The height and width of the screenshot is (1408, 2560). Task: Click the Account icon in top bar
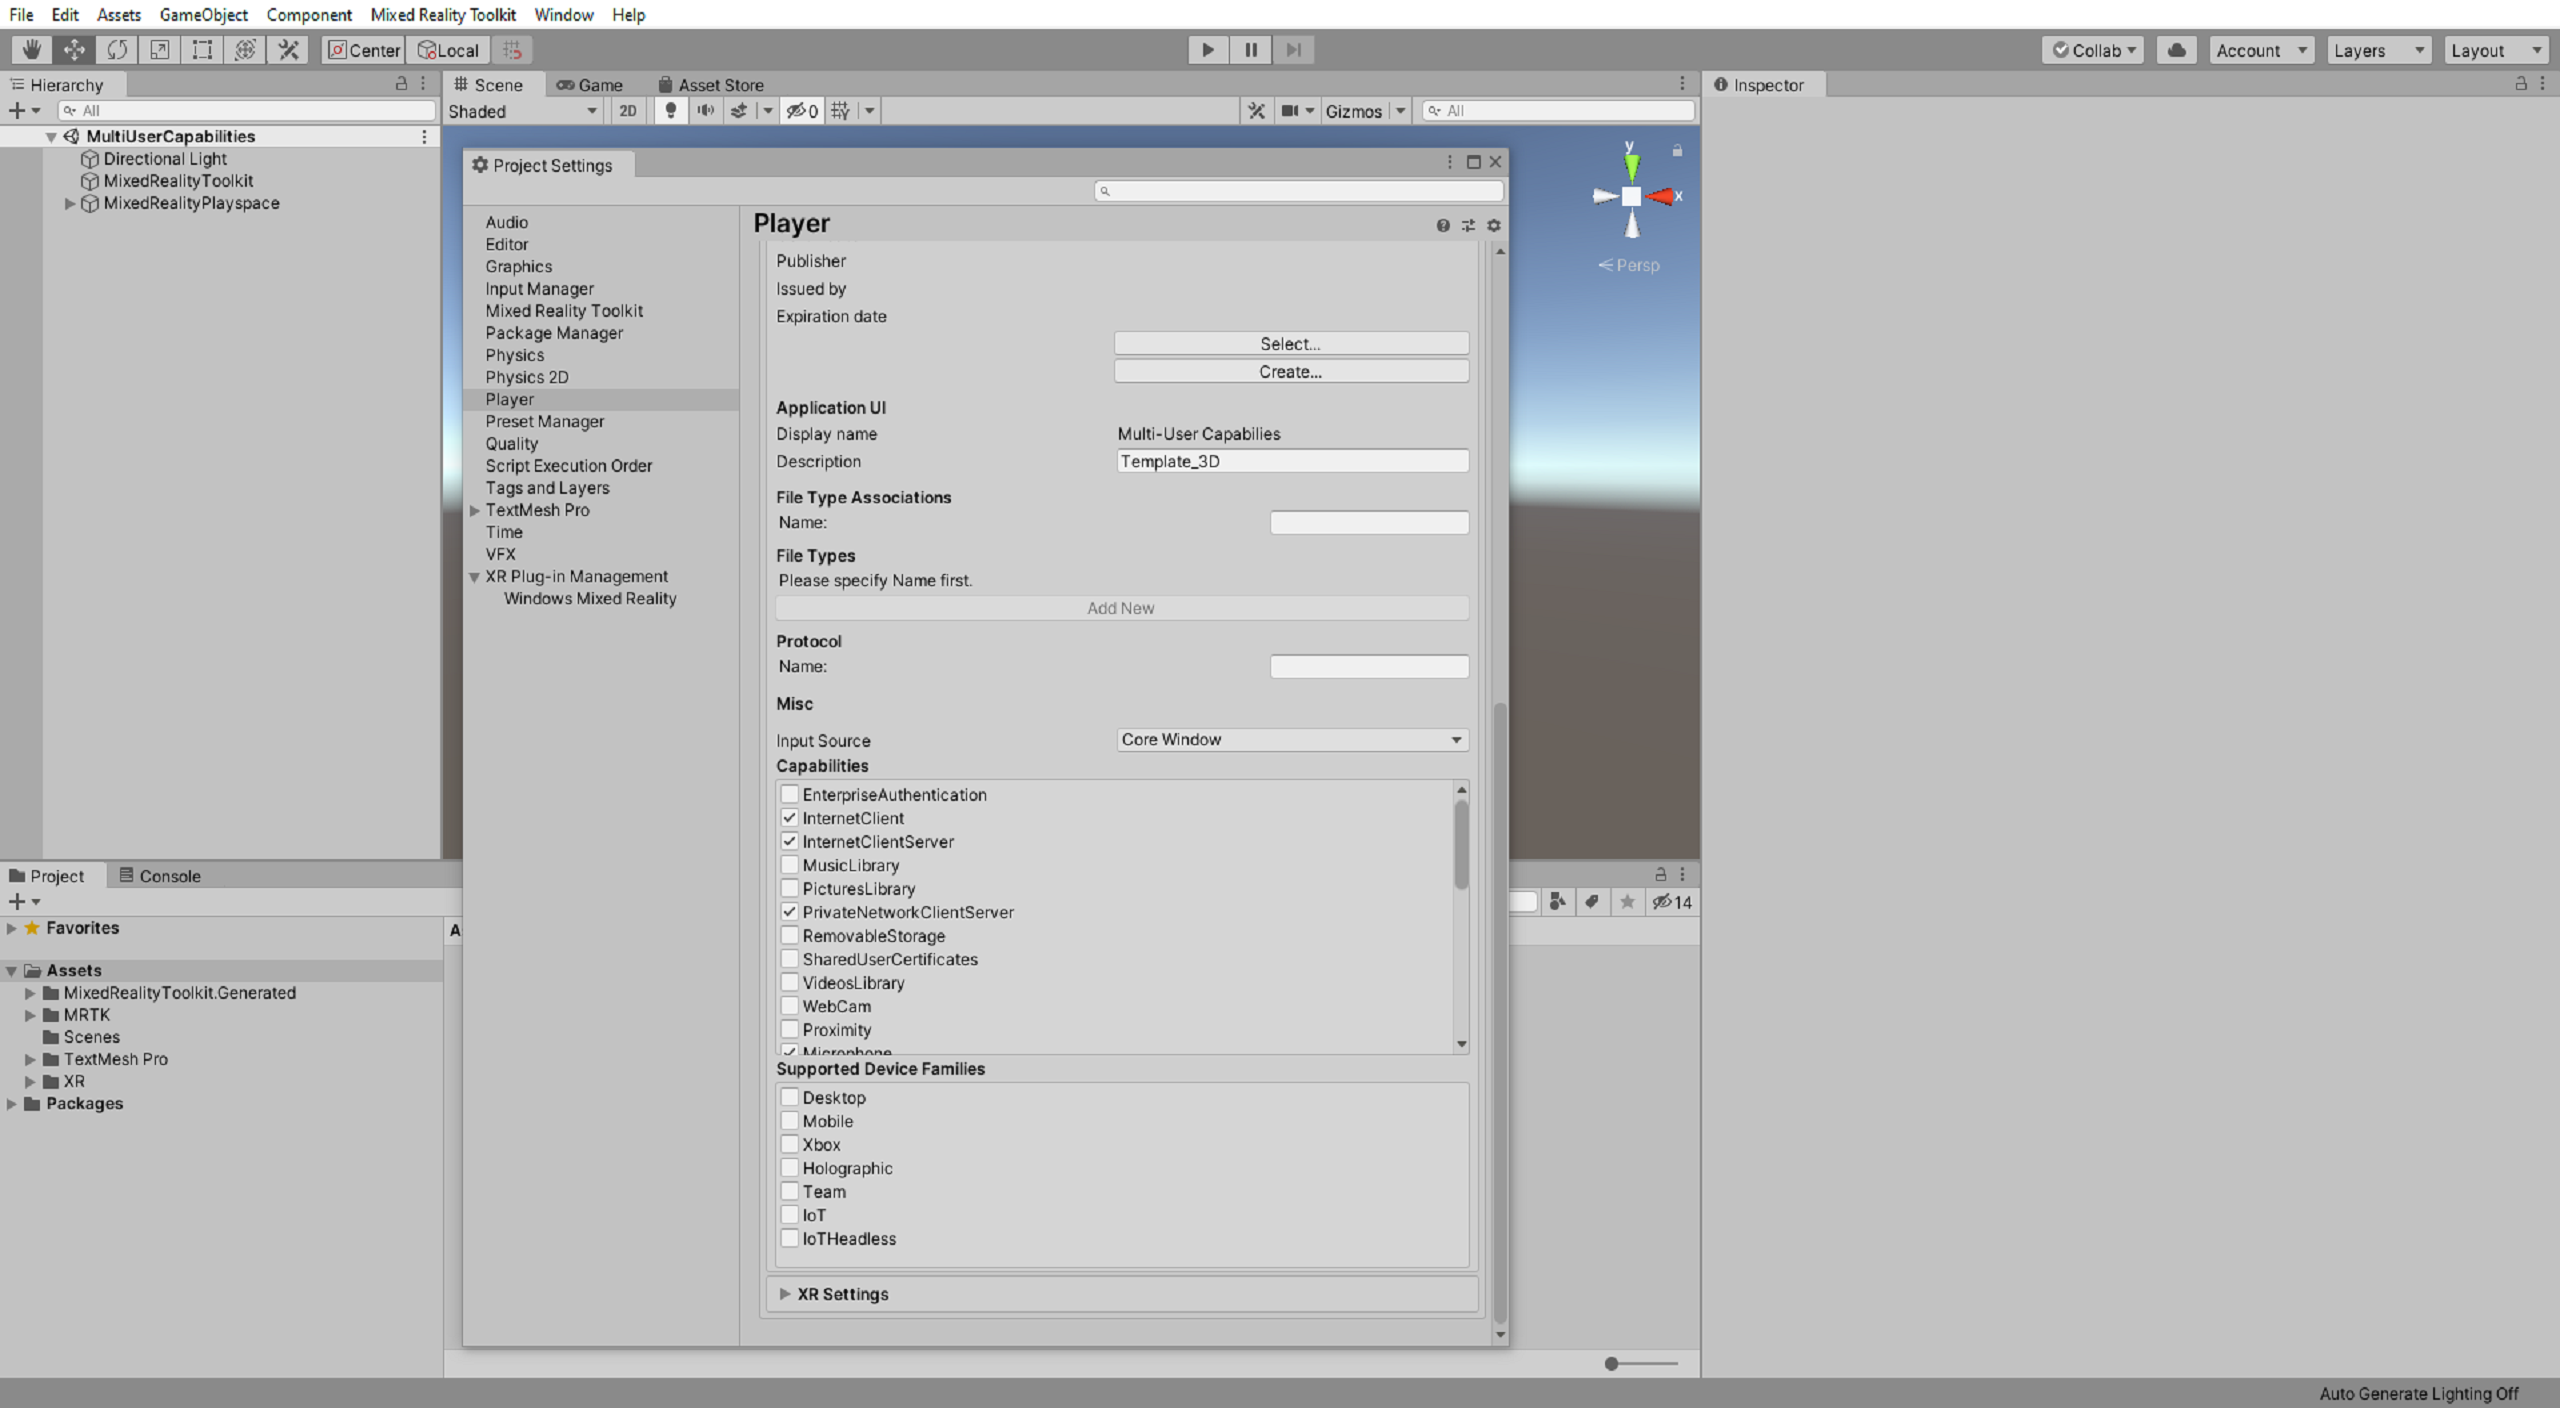pyautogui.click(x=2260, y=49)
